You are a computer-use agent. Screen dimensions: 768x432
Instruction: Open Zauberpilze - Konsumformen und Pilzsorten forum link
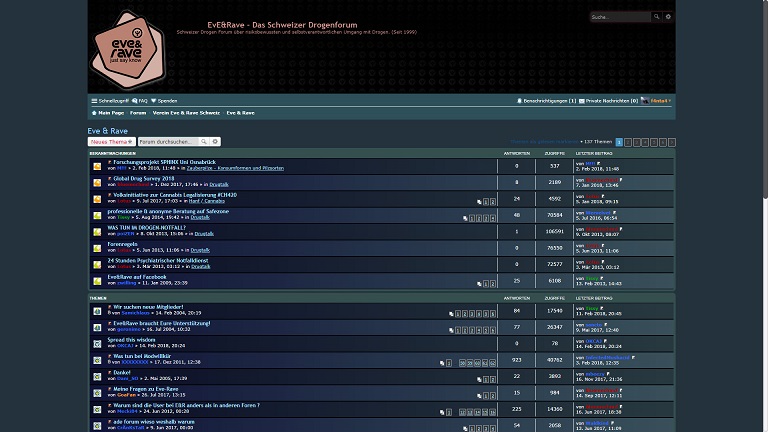coord(235,168)
